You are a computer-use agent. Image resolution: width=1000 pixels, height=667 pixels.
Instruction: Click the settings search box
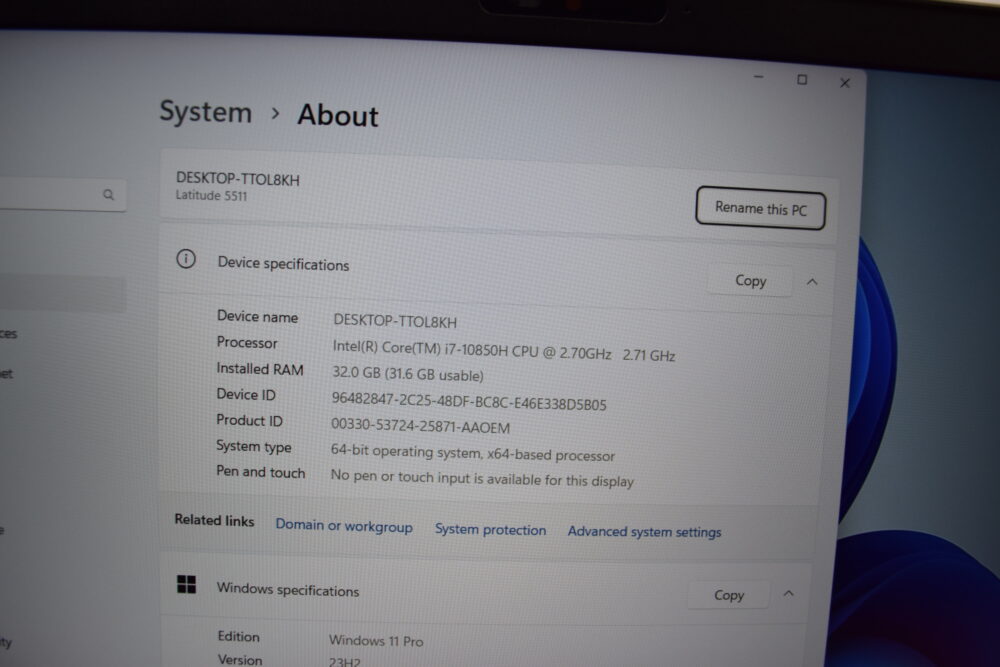62,194
